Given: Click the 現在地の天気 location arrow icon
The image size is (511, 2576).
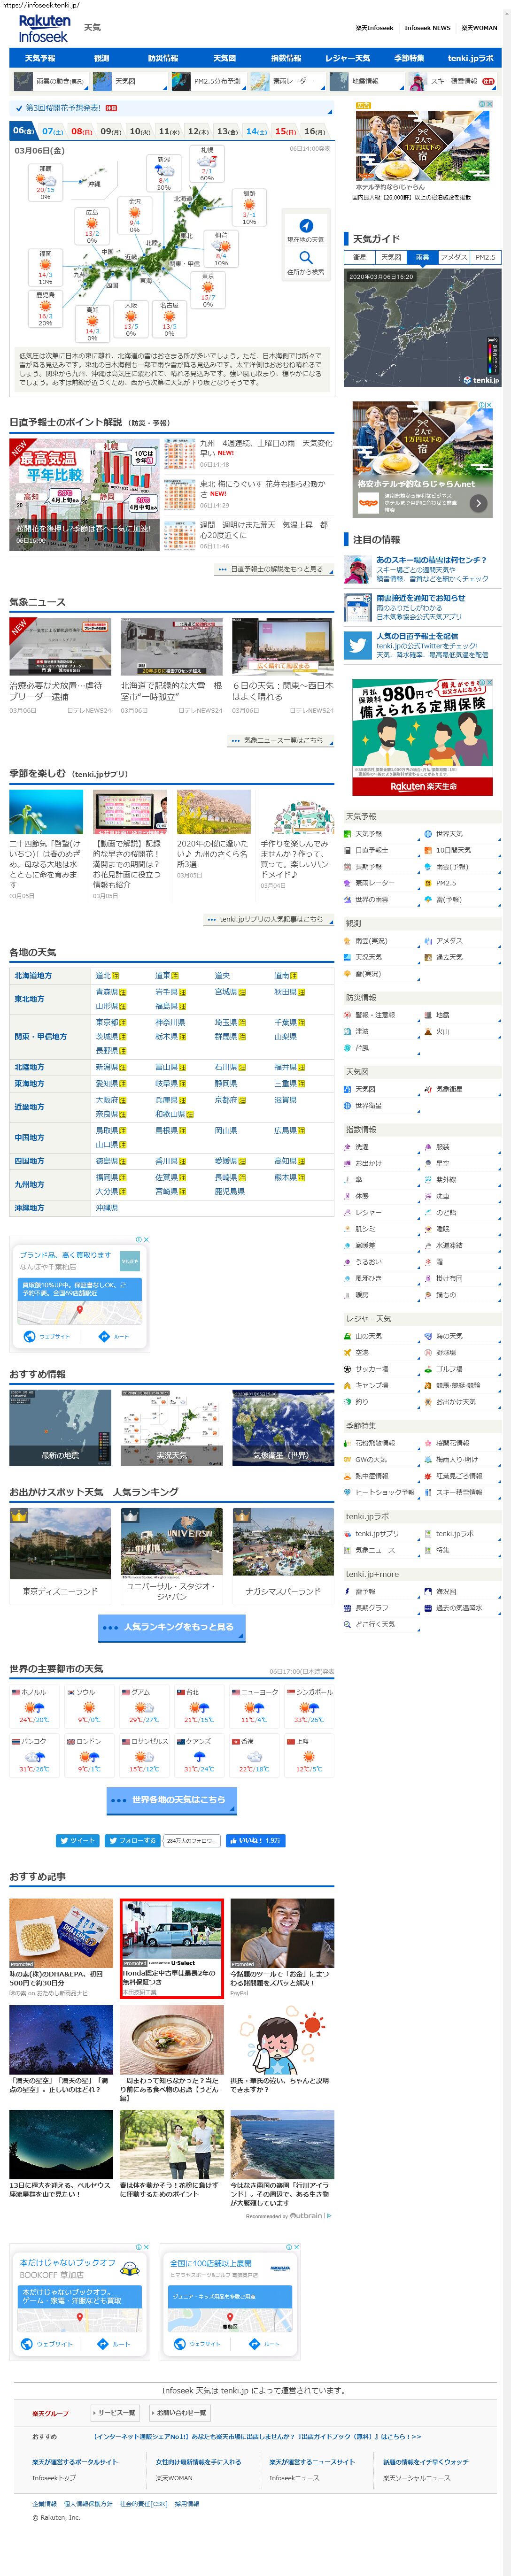Looking at the screenshot, I should (x=306, y=225).
